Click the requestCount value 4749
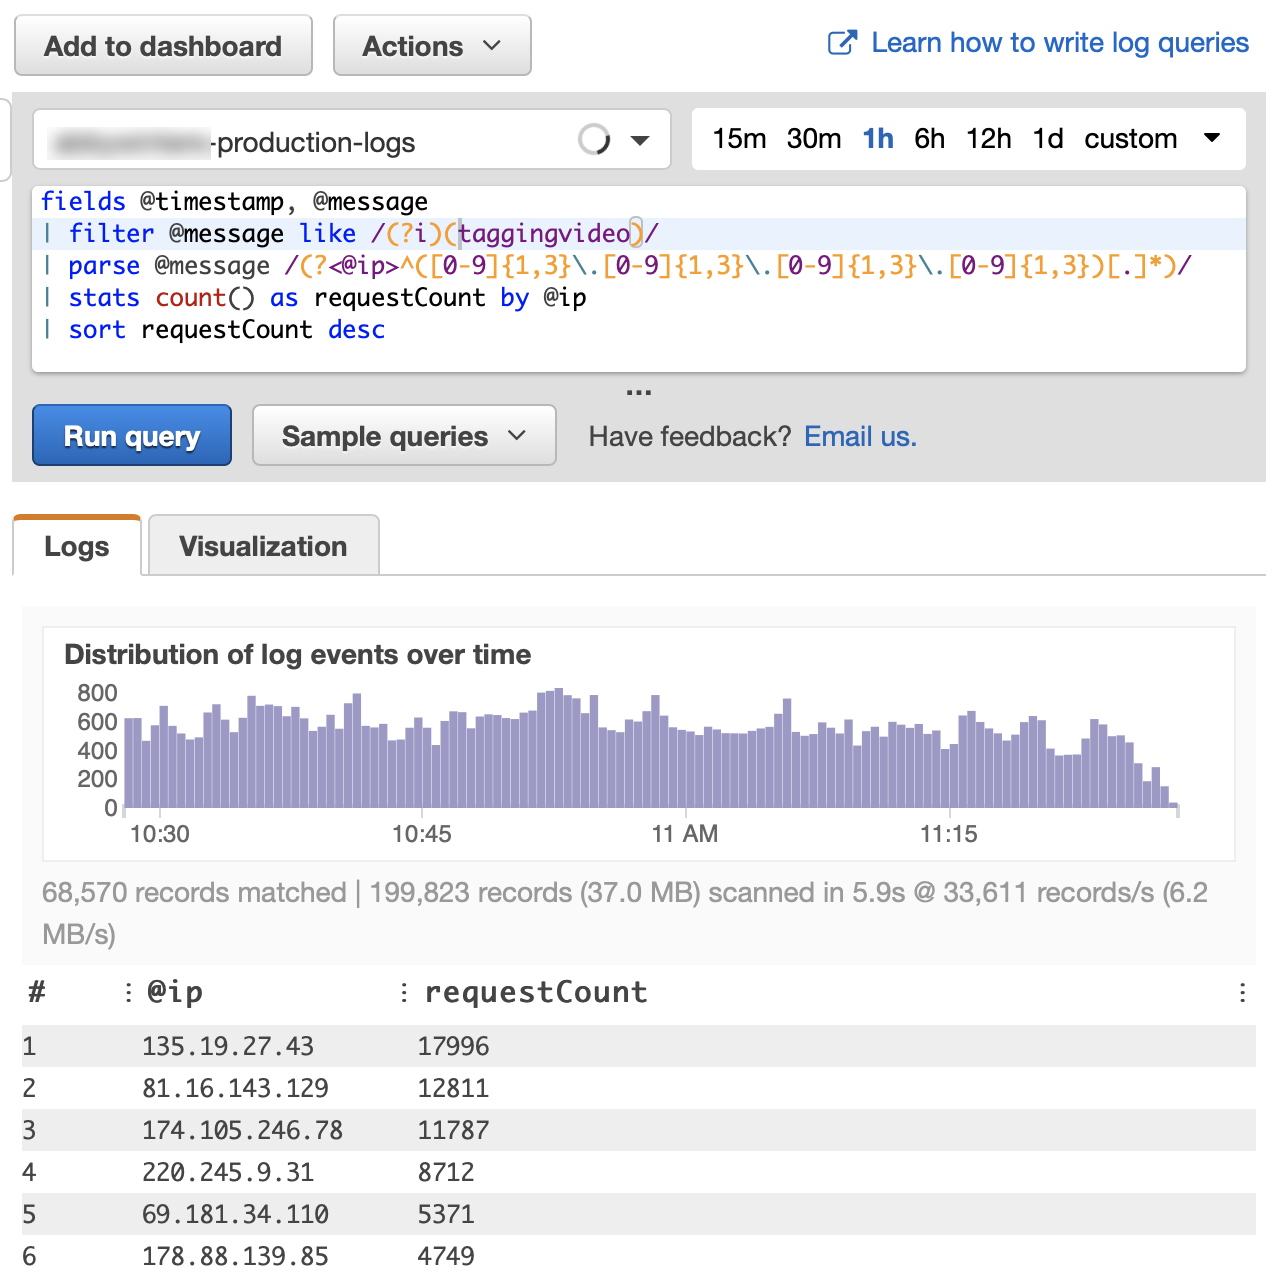 446,1256
